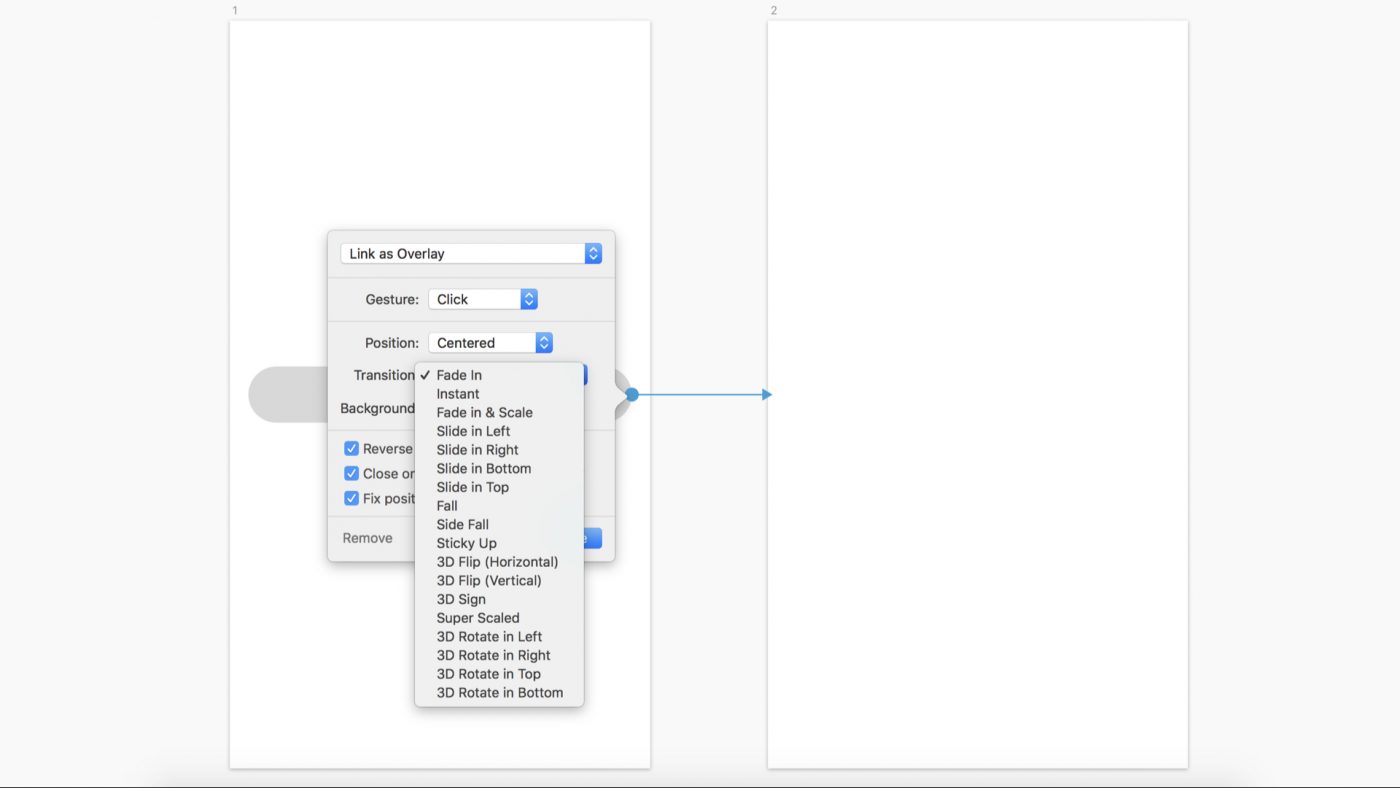This screenshot has height=788, width=1400.
Task: Click the link arrowhead on artboard 2
Action: (x=767, y=395)
